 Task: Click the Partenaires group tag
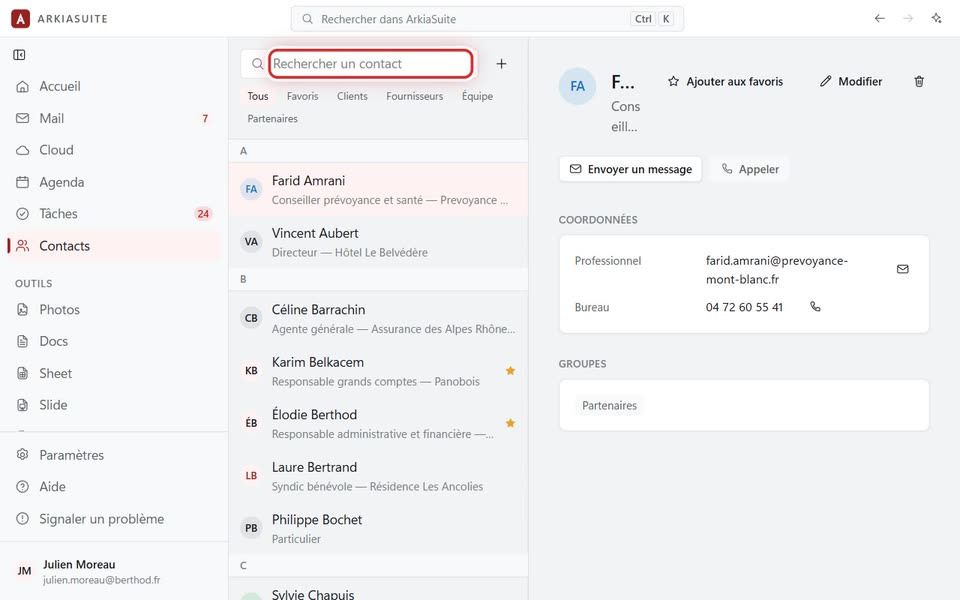tap(609, 405)
